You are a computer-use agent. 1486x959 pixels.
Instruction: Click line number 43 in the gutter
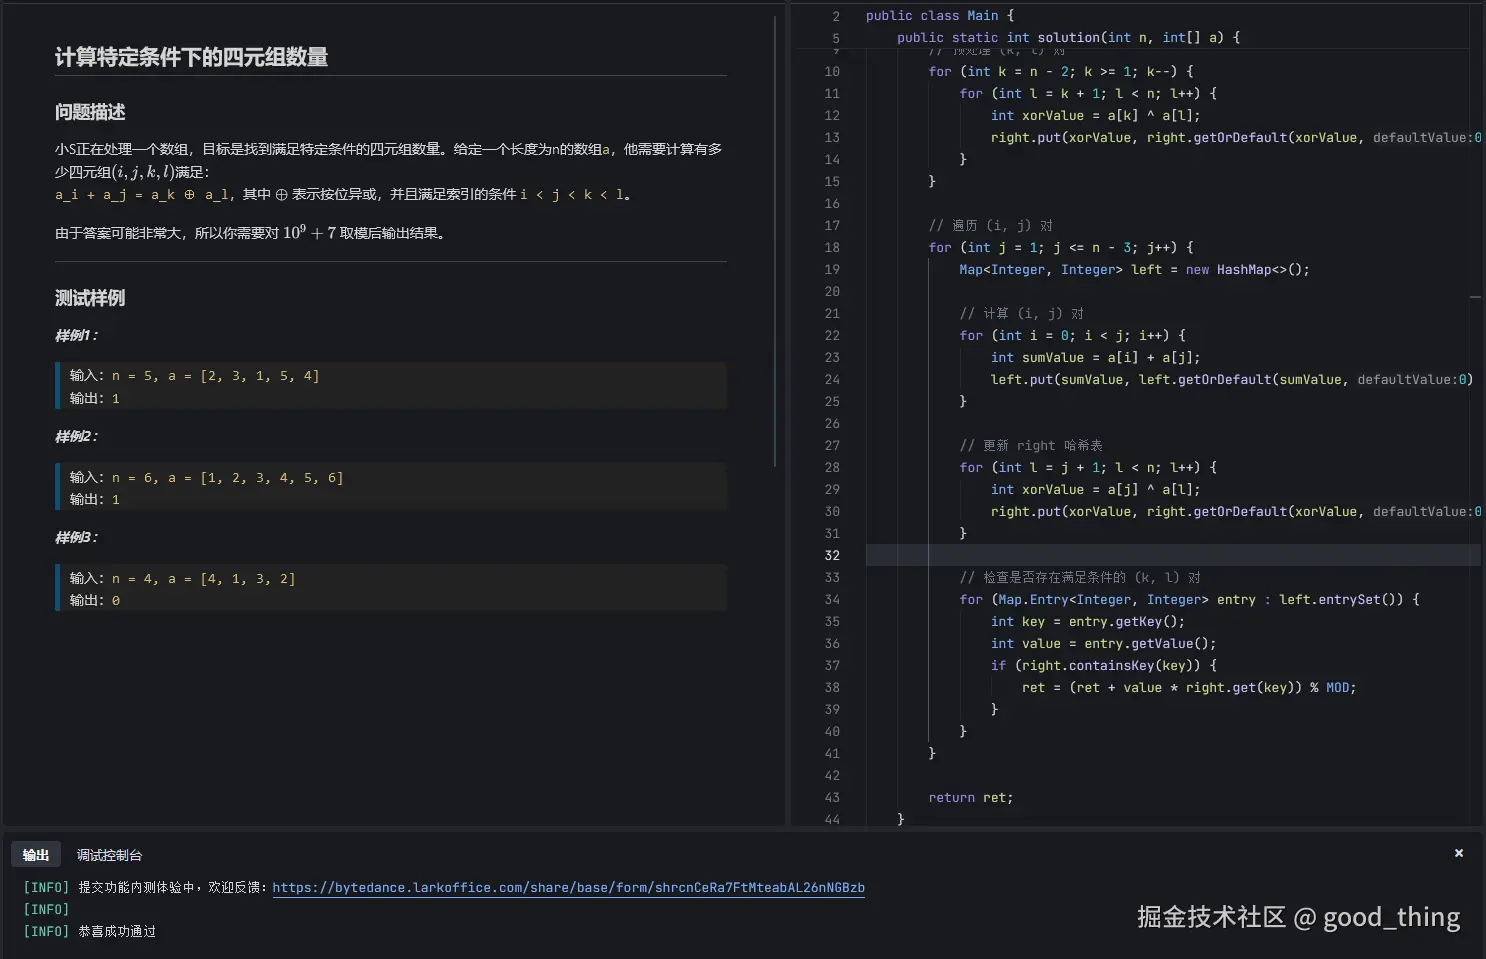832,797
